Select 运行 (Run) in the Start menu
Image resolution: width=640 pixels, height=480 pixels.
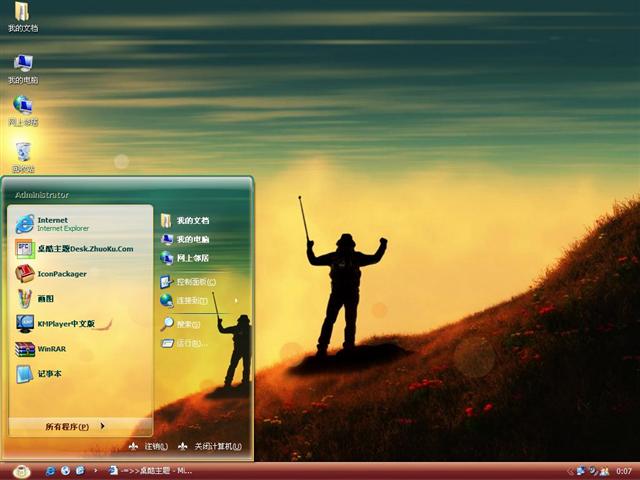pos(190,343)
